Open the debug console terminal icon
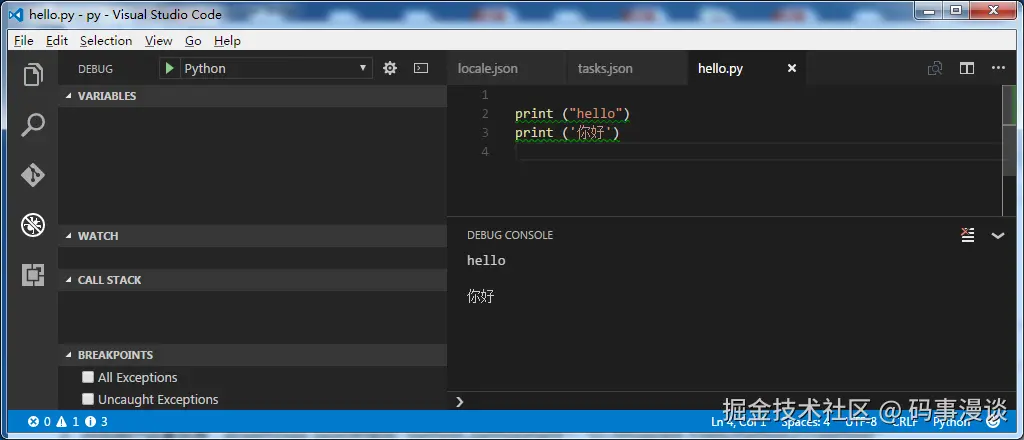 pyautogui.click(x=421, y=68)
